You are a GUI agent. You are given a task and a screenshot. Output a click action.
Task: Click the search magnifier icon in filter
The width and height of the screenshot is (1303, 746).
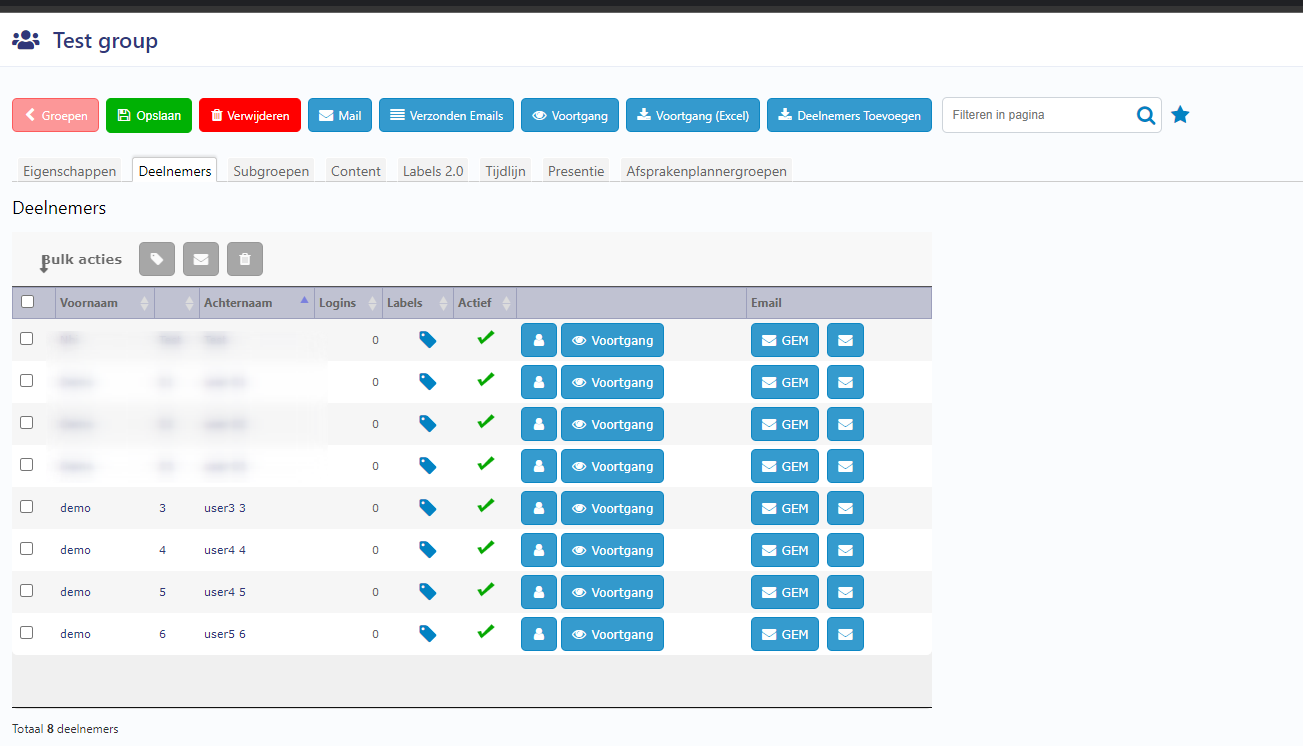tap(1146, 115)
